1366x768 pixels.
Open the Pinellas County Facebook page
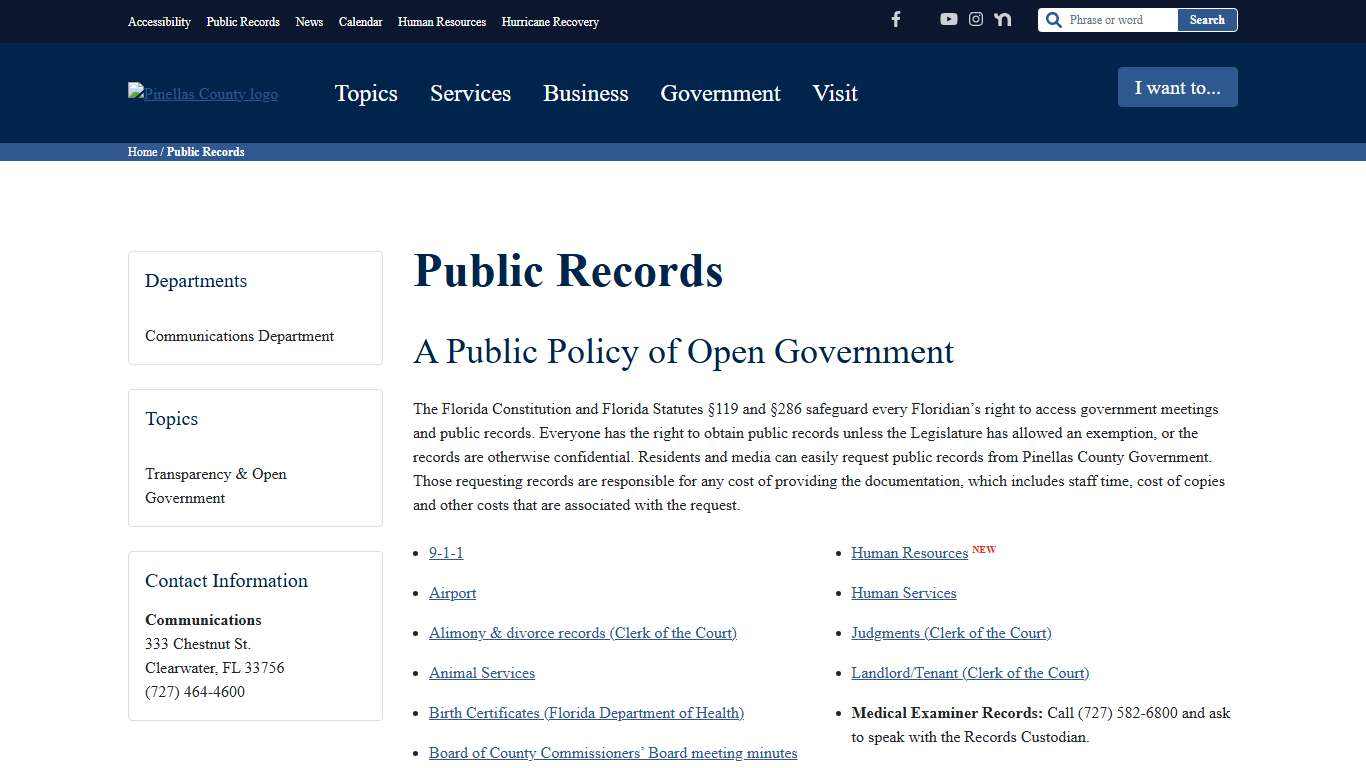(x=895, y=19)
